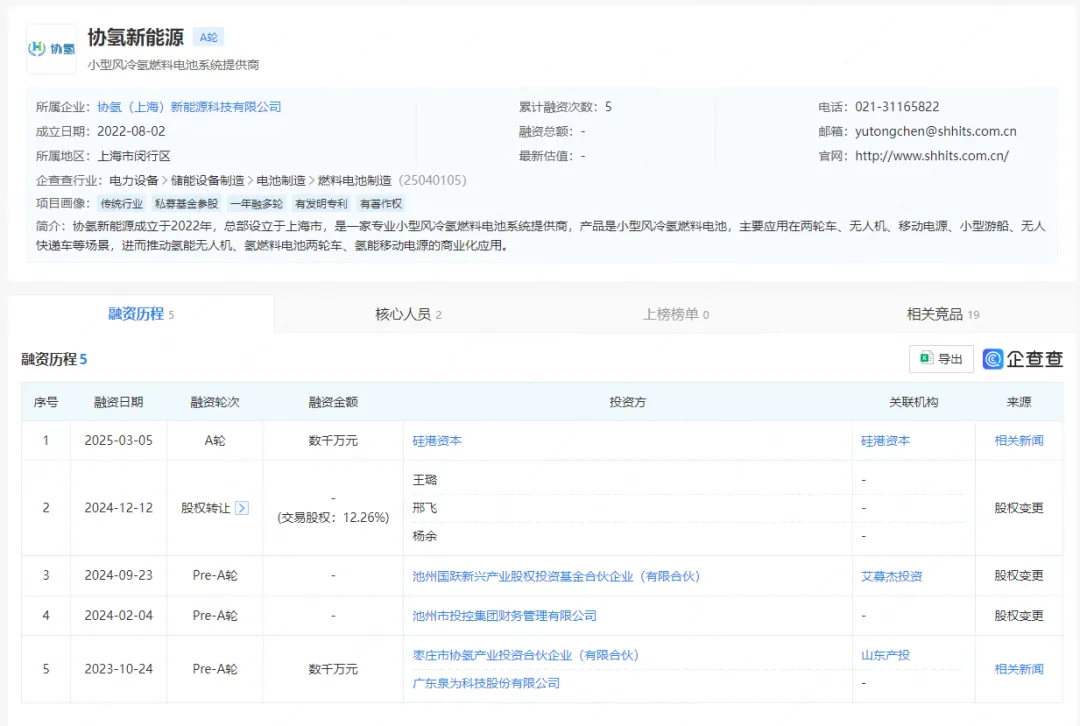Click 硅港资本 in the 关联机构 column
Viewport: 1080px width, 726px height.
click(x=885, y=441)
